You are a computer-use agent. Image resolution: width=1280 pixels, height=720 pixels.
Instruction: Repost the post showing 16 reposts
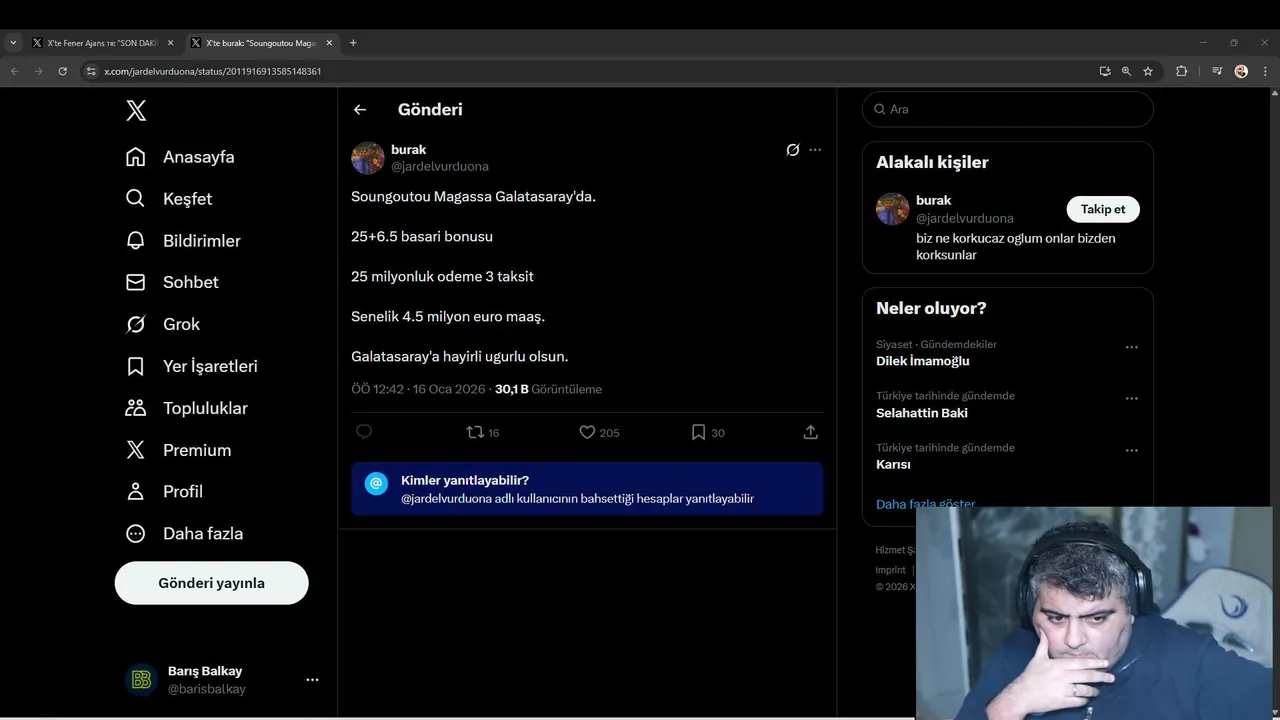pyautogui.click(x=483, y=432)
